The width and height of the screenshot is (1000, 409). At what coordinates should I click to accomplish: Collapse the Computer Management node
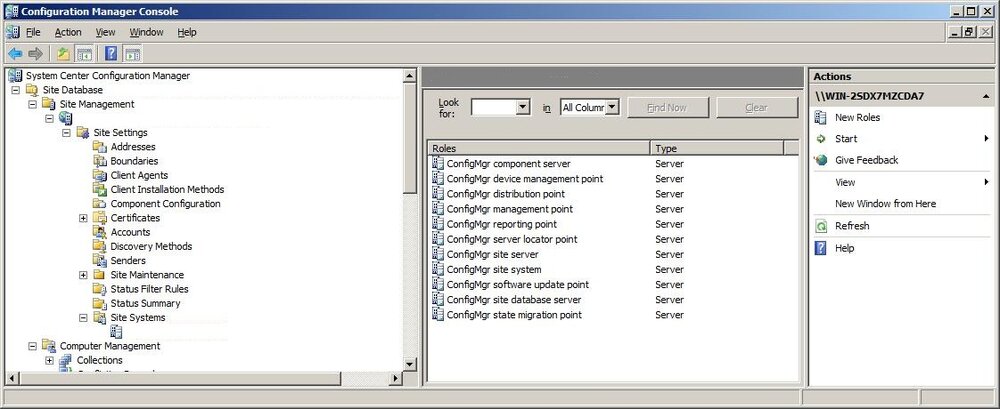click(x=33, y=346)
